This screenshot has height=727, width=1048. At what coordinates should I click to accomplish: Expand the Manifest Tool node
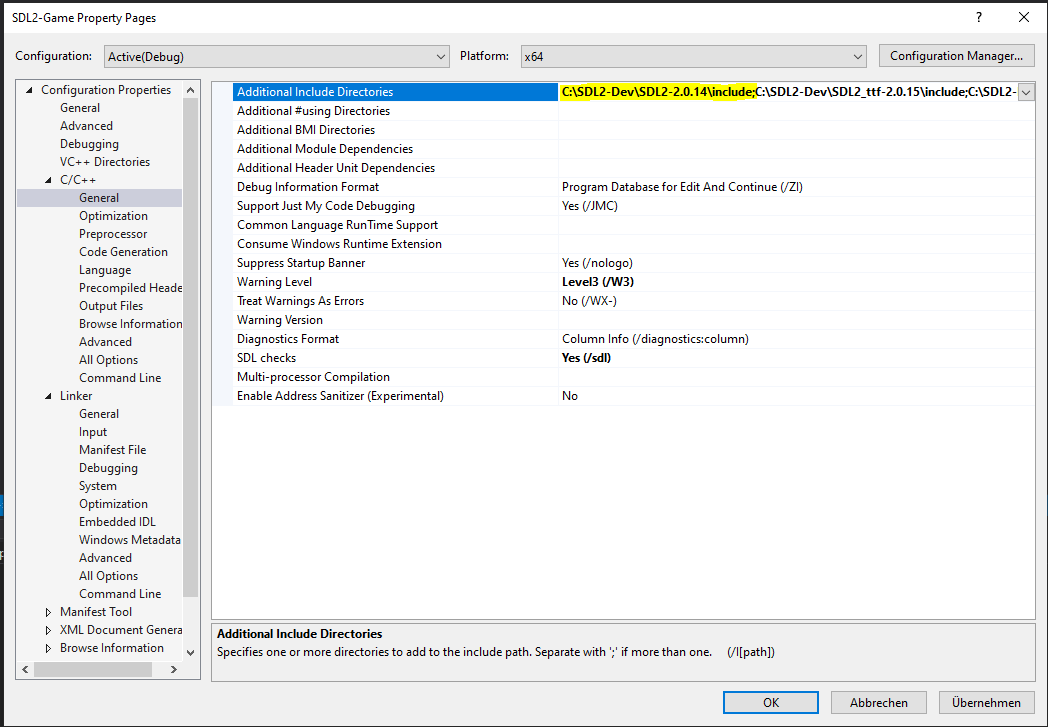[49, 612]
